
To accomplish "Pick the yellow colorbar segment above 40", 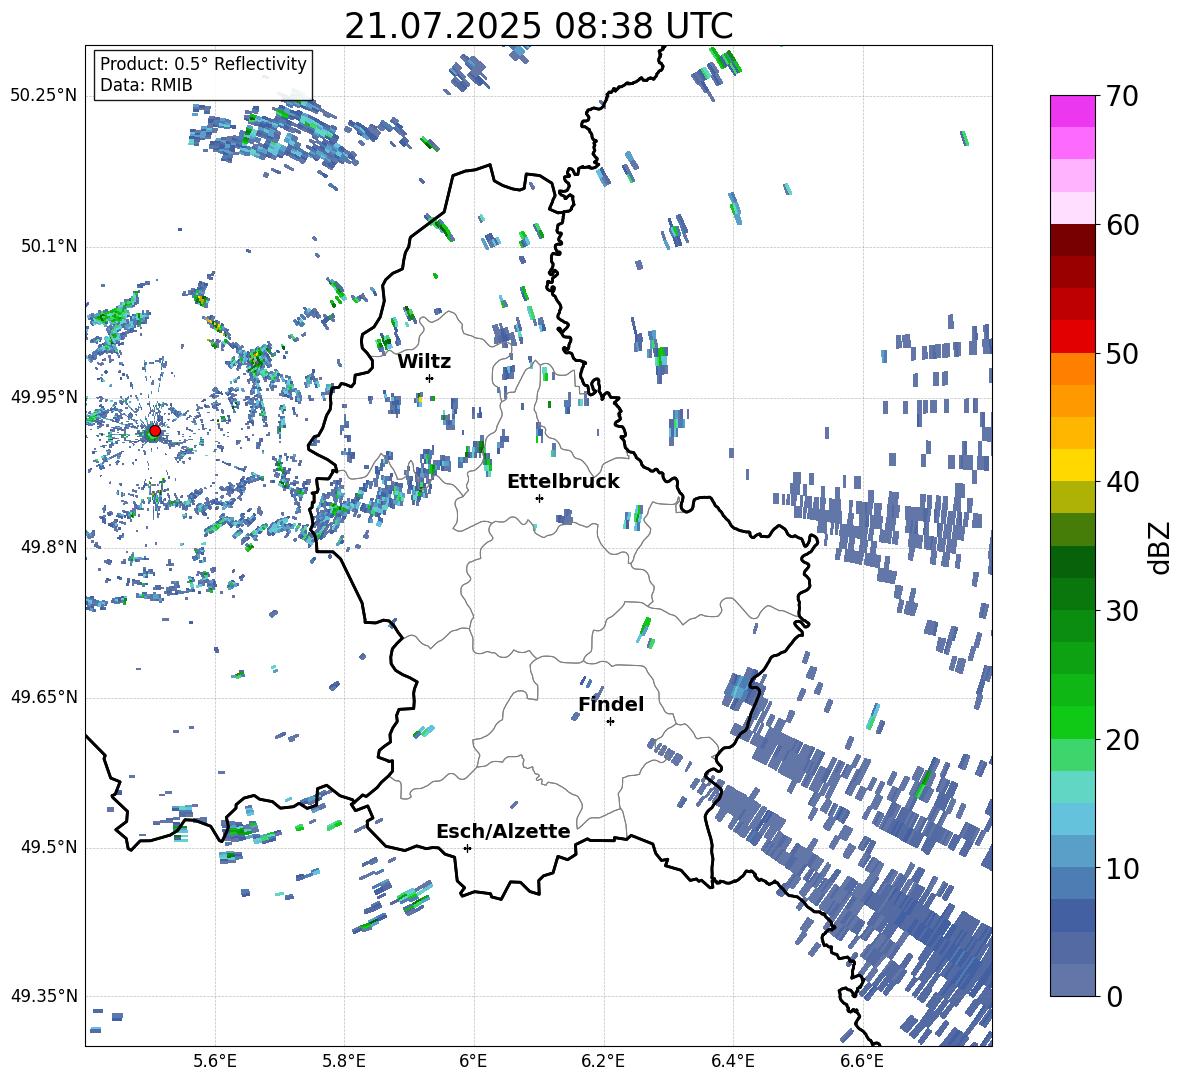I will click(x=1073, y=465).
